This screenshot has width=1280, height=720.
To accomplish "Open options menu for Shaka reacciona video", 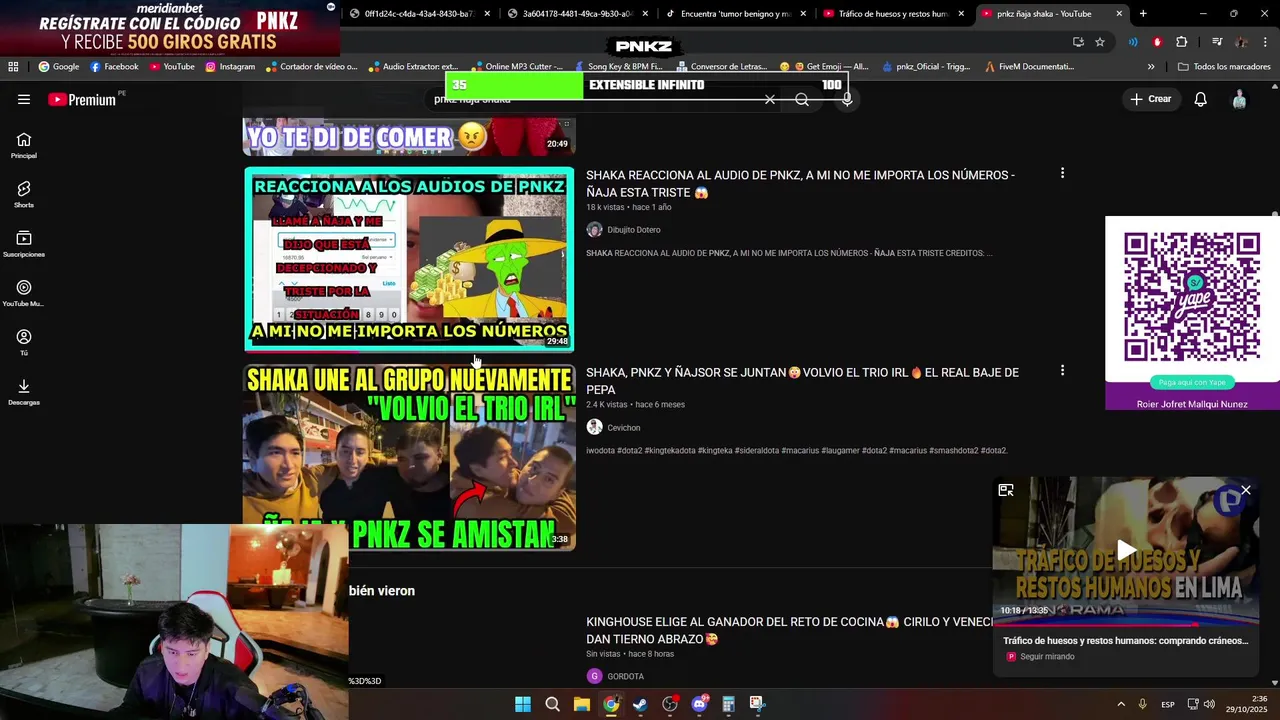I will 1062,173.
